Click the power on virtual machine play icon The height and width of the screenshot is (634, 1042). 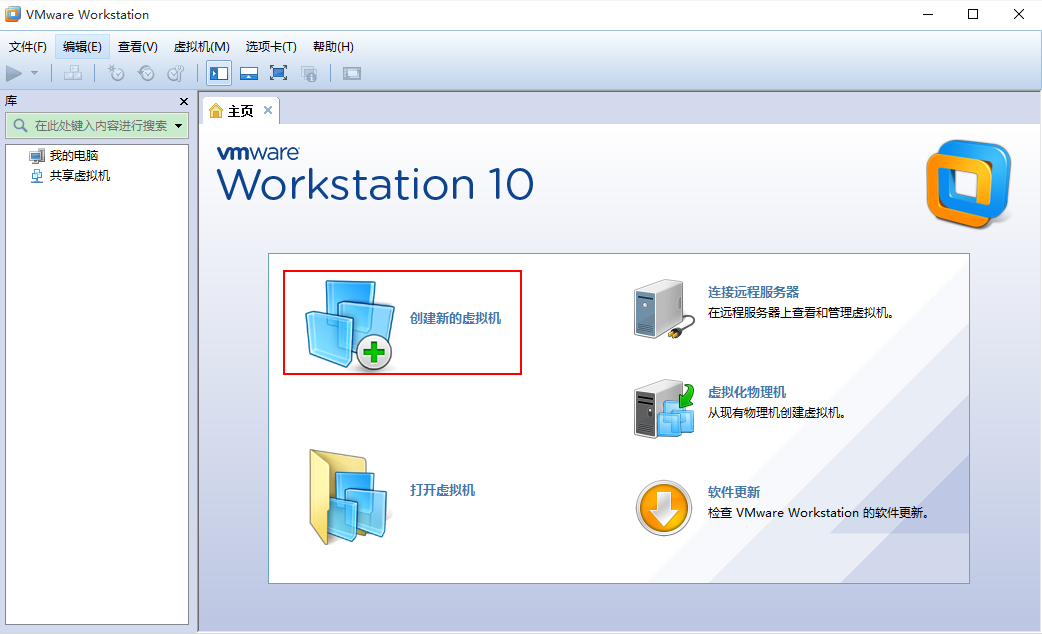tap(14, 73)
